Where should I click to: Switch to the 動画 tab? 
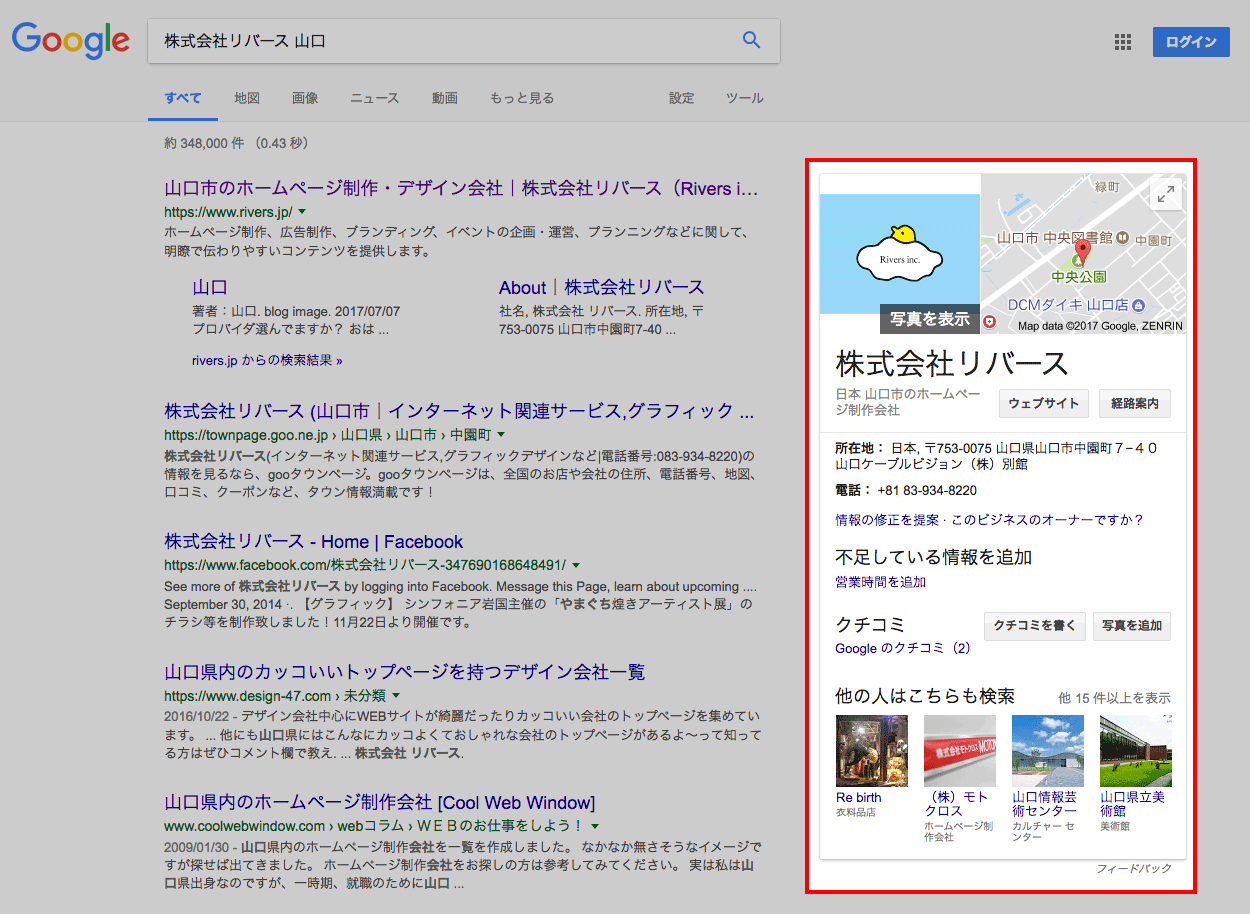click(445, 98)
